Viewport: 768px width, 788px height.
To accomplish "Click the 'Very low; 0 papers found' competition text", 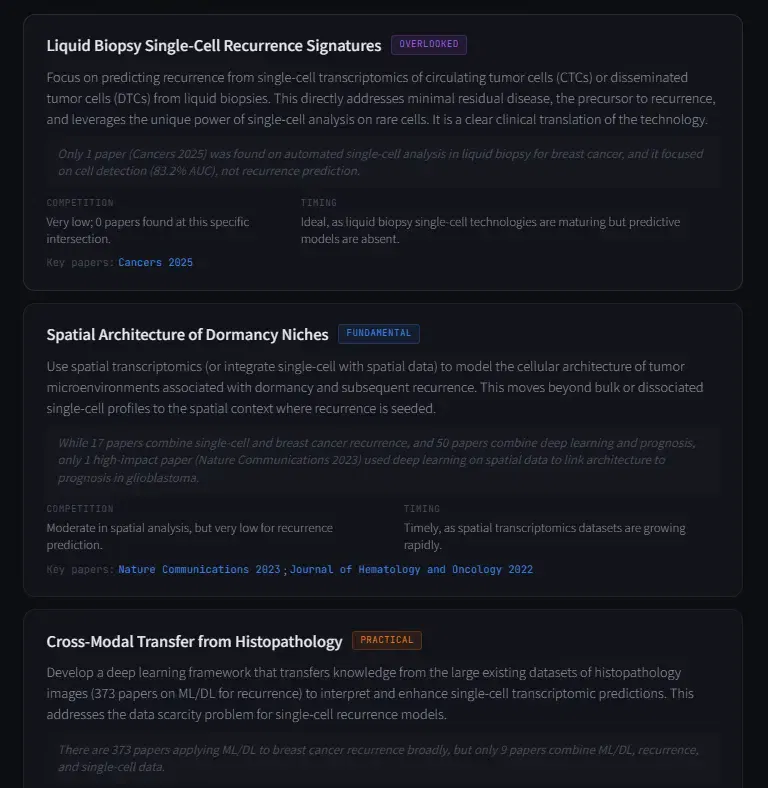I will pos(148,230).
